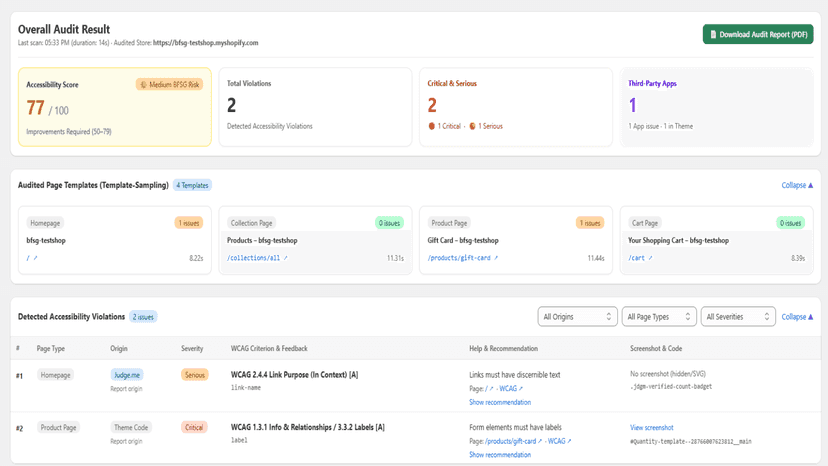828x466 pixels.
Task: Open the /cart link
Action: pyautogui.click(x=640, y=258)
